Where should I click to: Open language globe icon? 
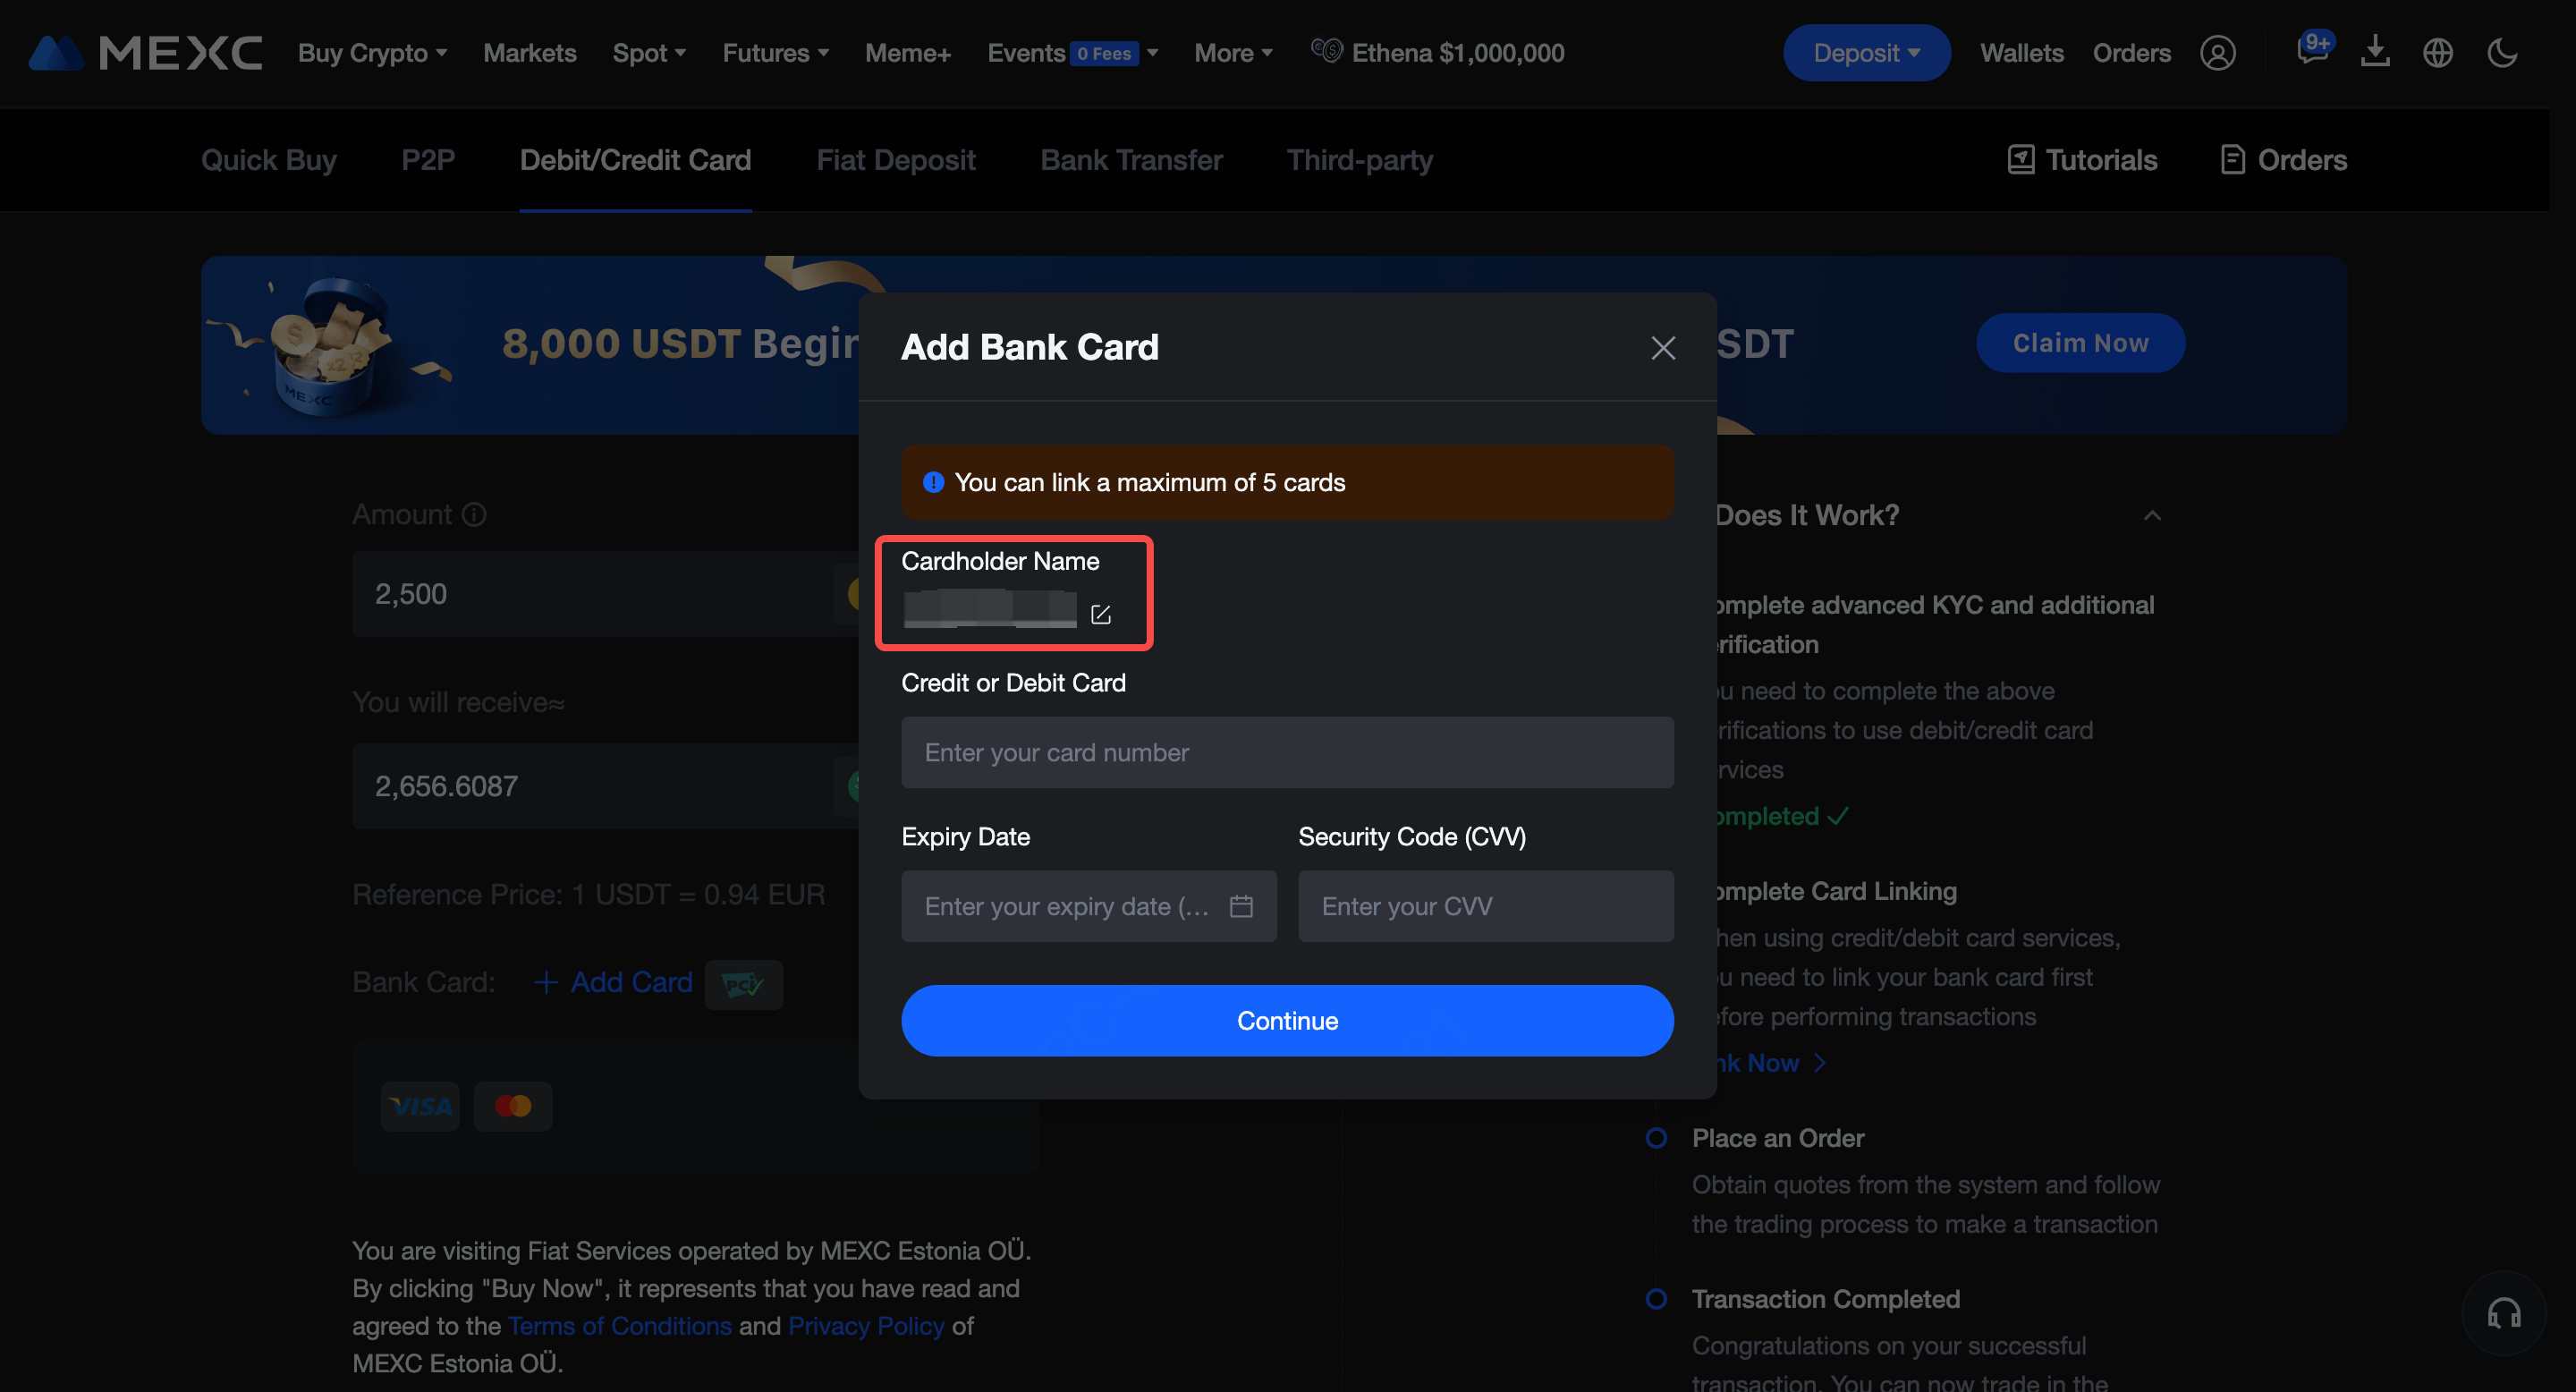[2438, 53]
